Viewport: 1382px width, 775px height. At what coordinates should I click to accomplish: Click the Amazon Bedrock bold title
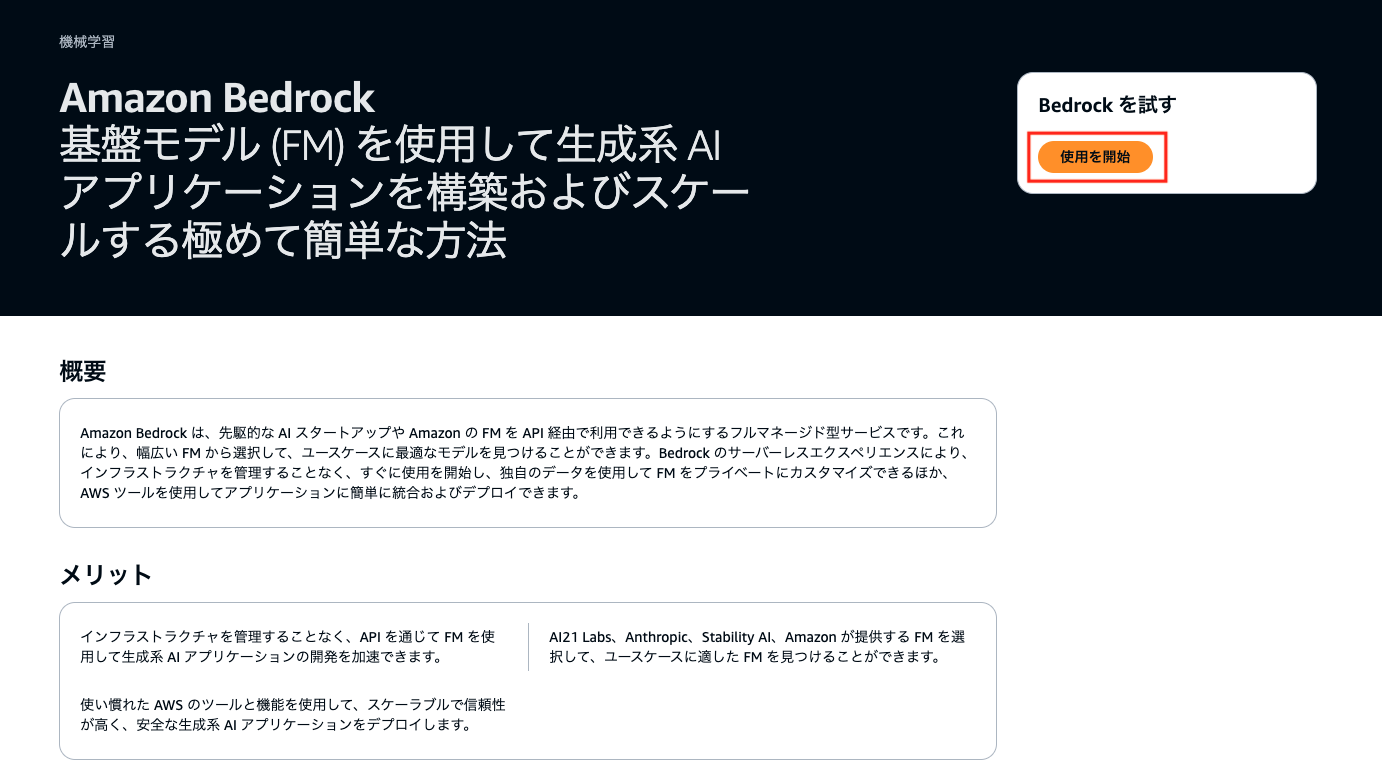217,98
